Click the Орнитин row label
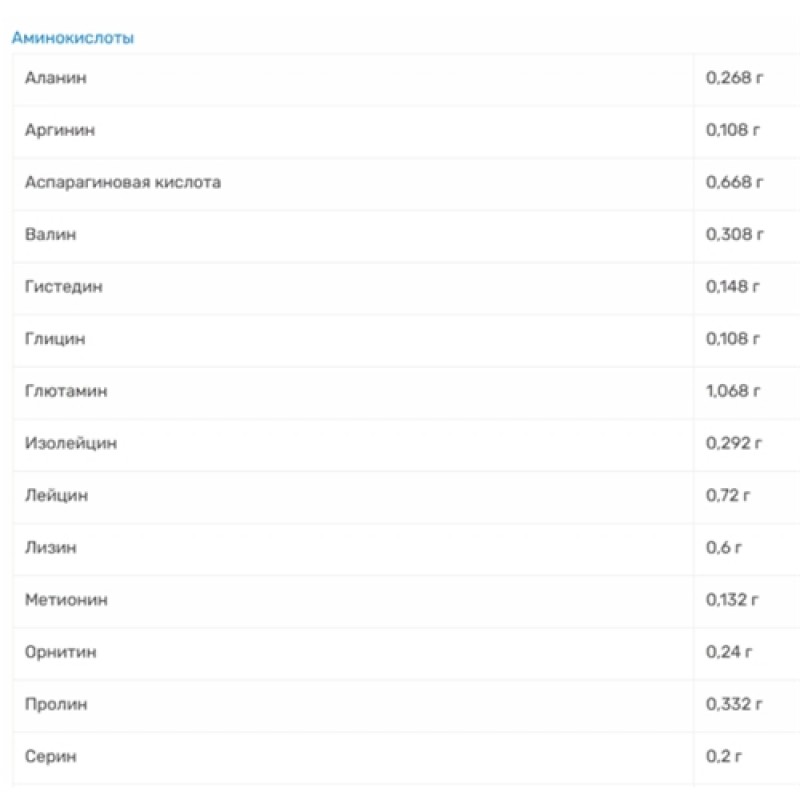The height and width of the screenshot is (800, 800). 61,652
